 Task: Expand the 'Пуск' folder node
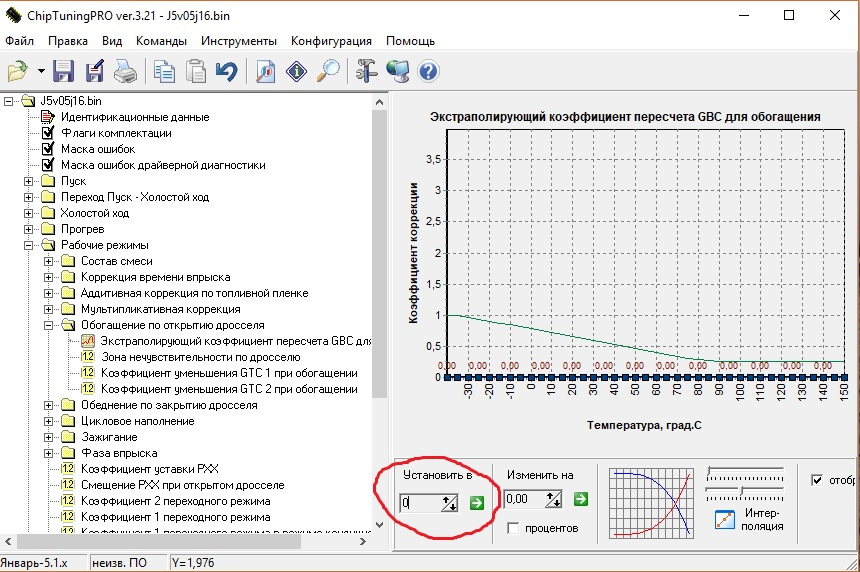click(x=29, y=181)
